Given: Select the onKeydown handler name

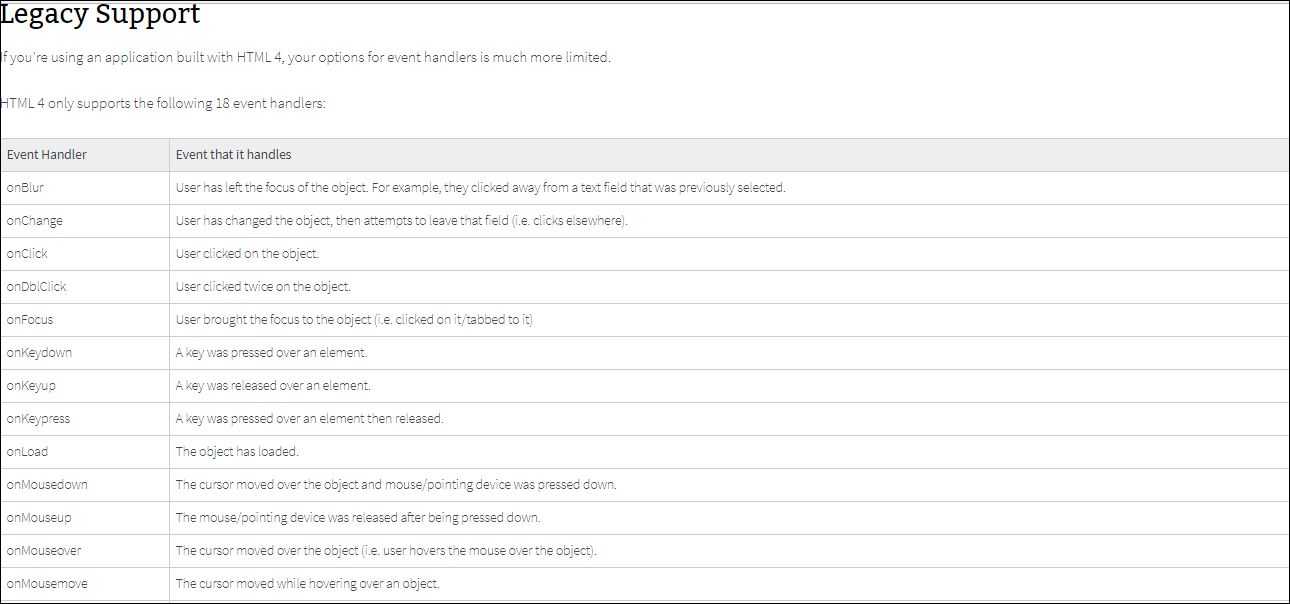Looking at the screenshot, I should point(39,352).
